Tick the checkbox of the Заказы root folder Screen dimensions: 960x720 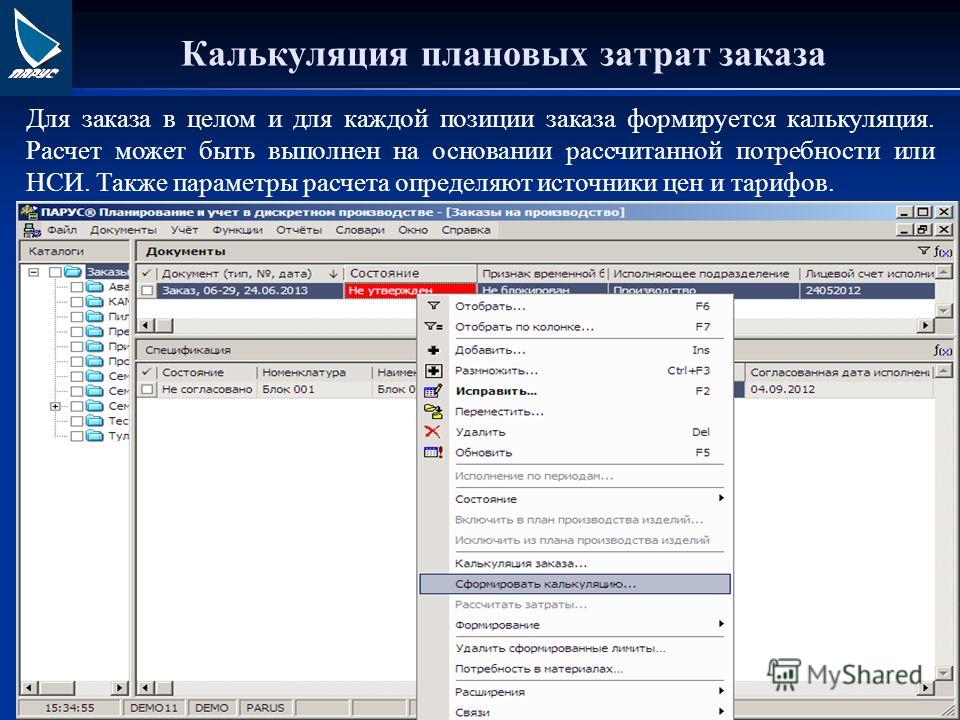click(56, 272)
